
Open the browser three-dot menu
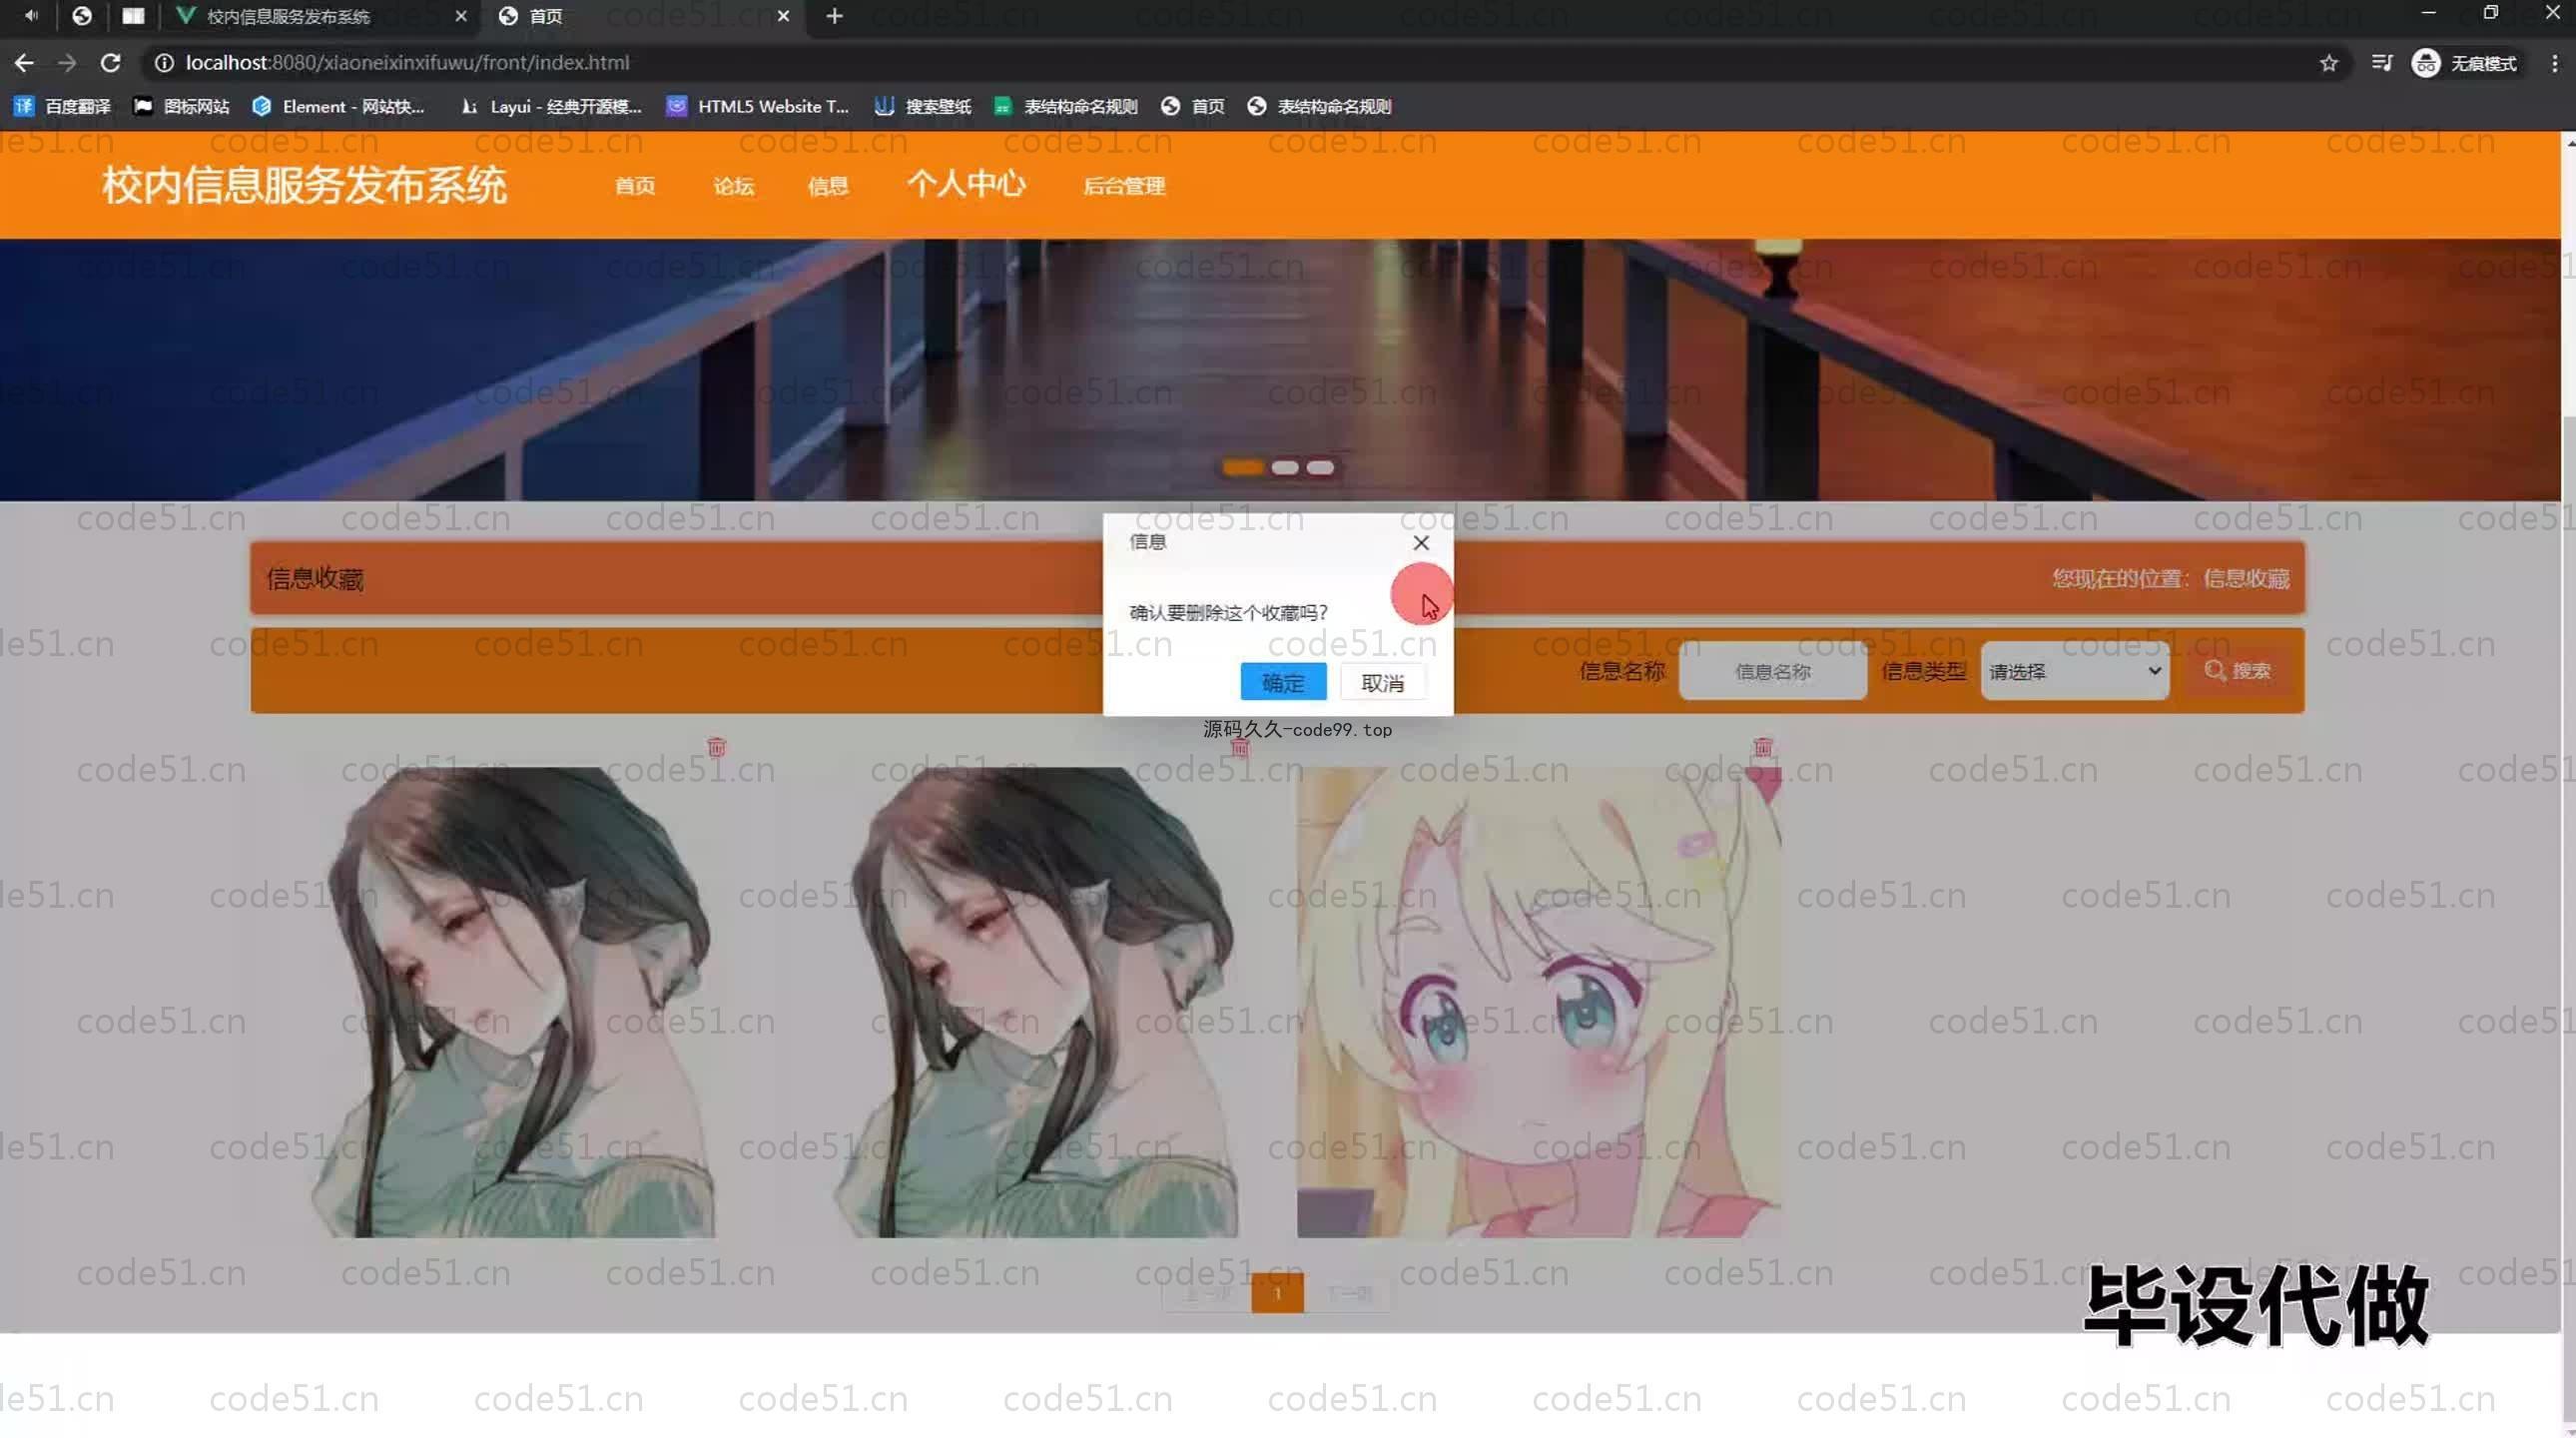coord(2554,63)
